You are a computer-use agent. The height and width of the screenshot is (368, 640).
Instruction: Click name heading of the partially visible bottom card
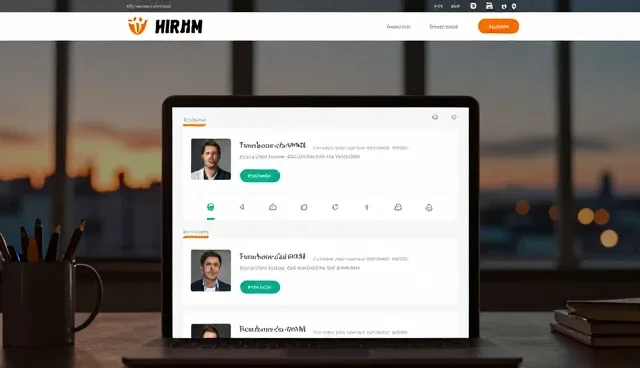tap(272, 329)
